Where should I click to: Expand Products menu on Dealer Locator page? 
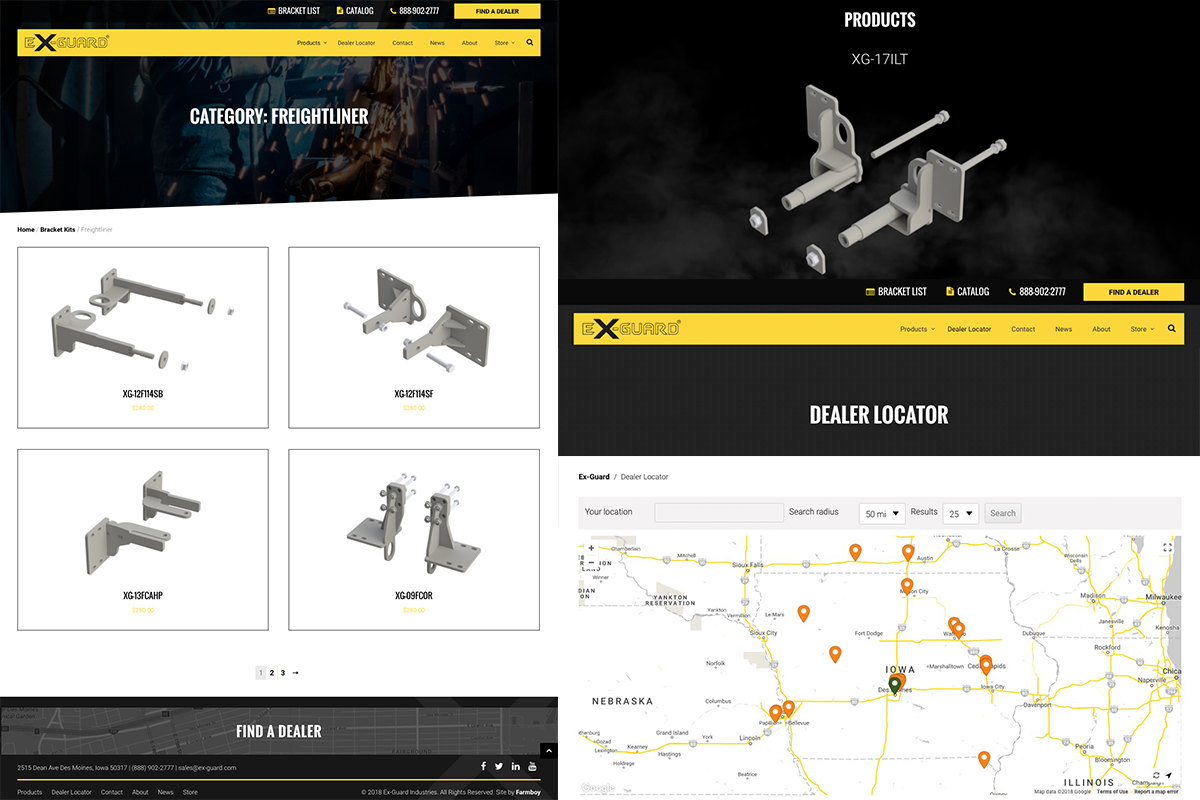[x=917, y=329]
